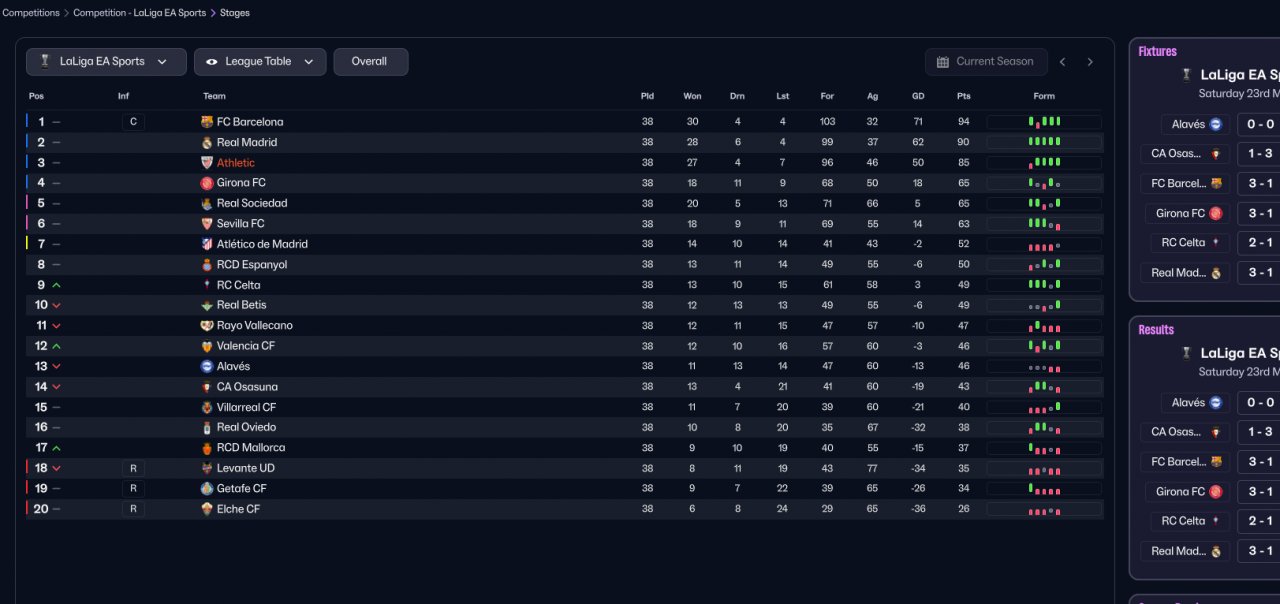Click Real Madrid crest in league table

[207, 143]
